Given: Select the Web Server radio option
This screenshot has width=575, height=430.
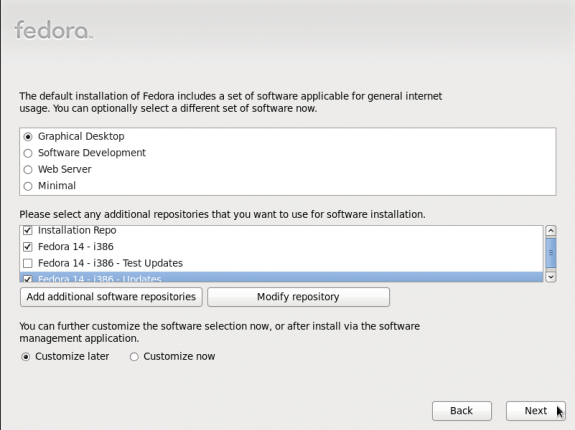Looking at the screenshot, I should click(x=28, y=170).
